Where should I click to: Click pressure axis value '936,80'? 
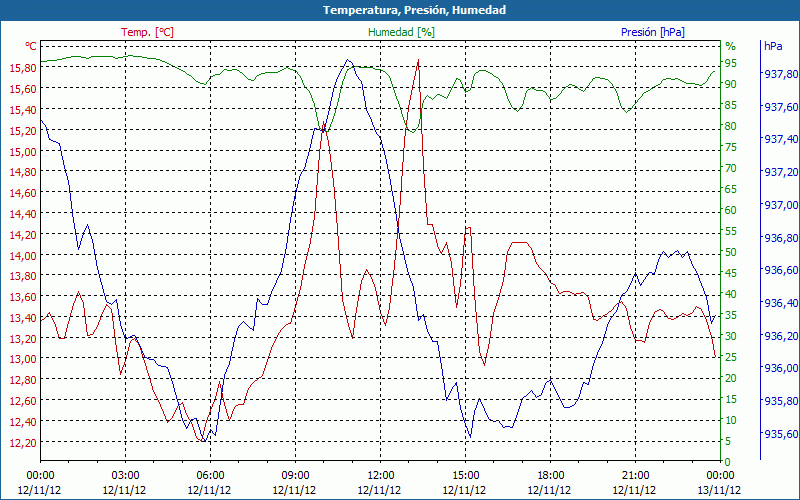pyautogui.click(x=780, y=237)
